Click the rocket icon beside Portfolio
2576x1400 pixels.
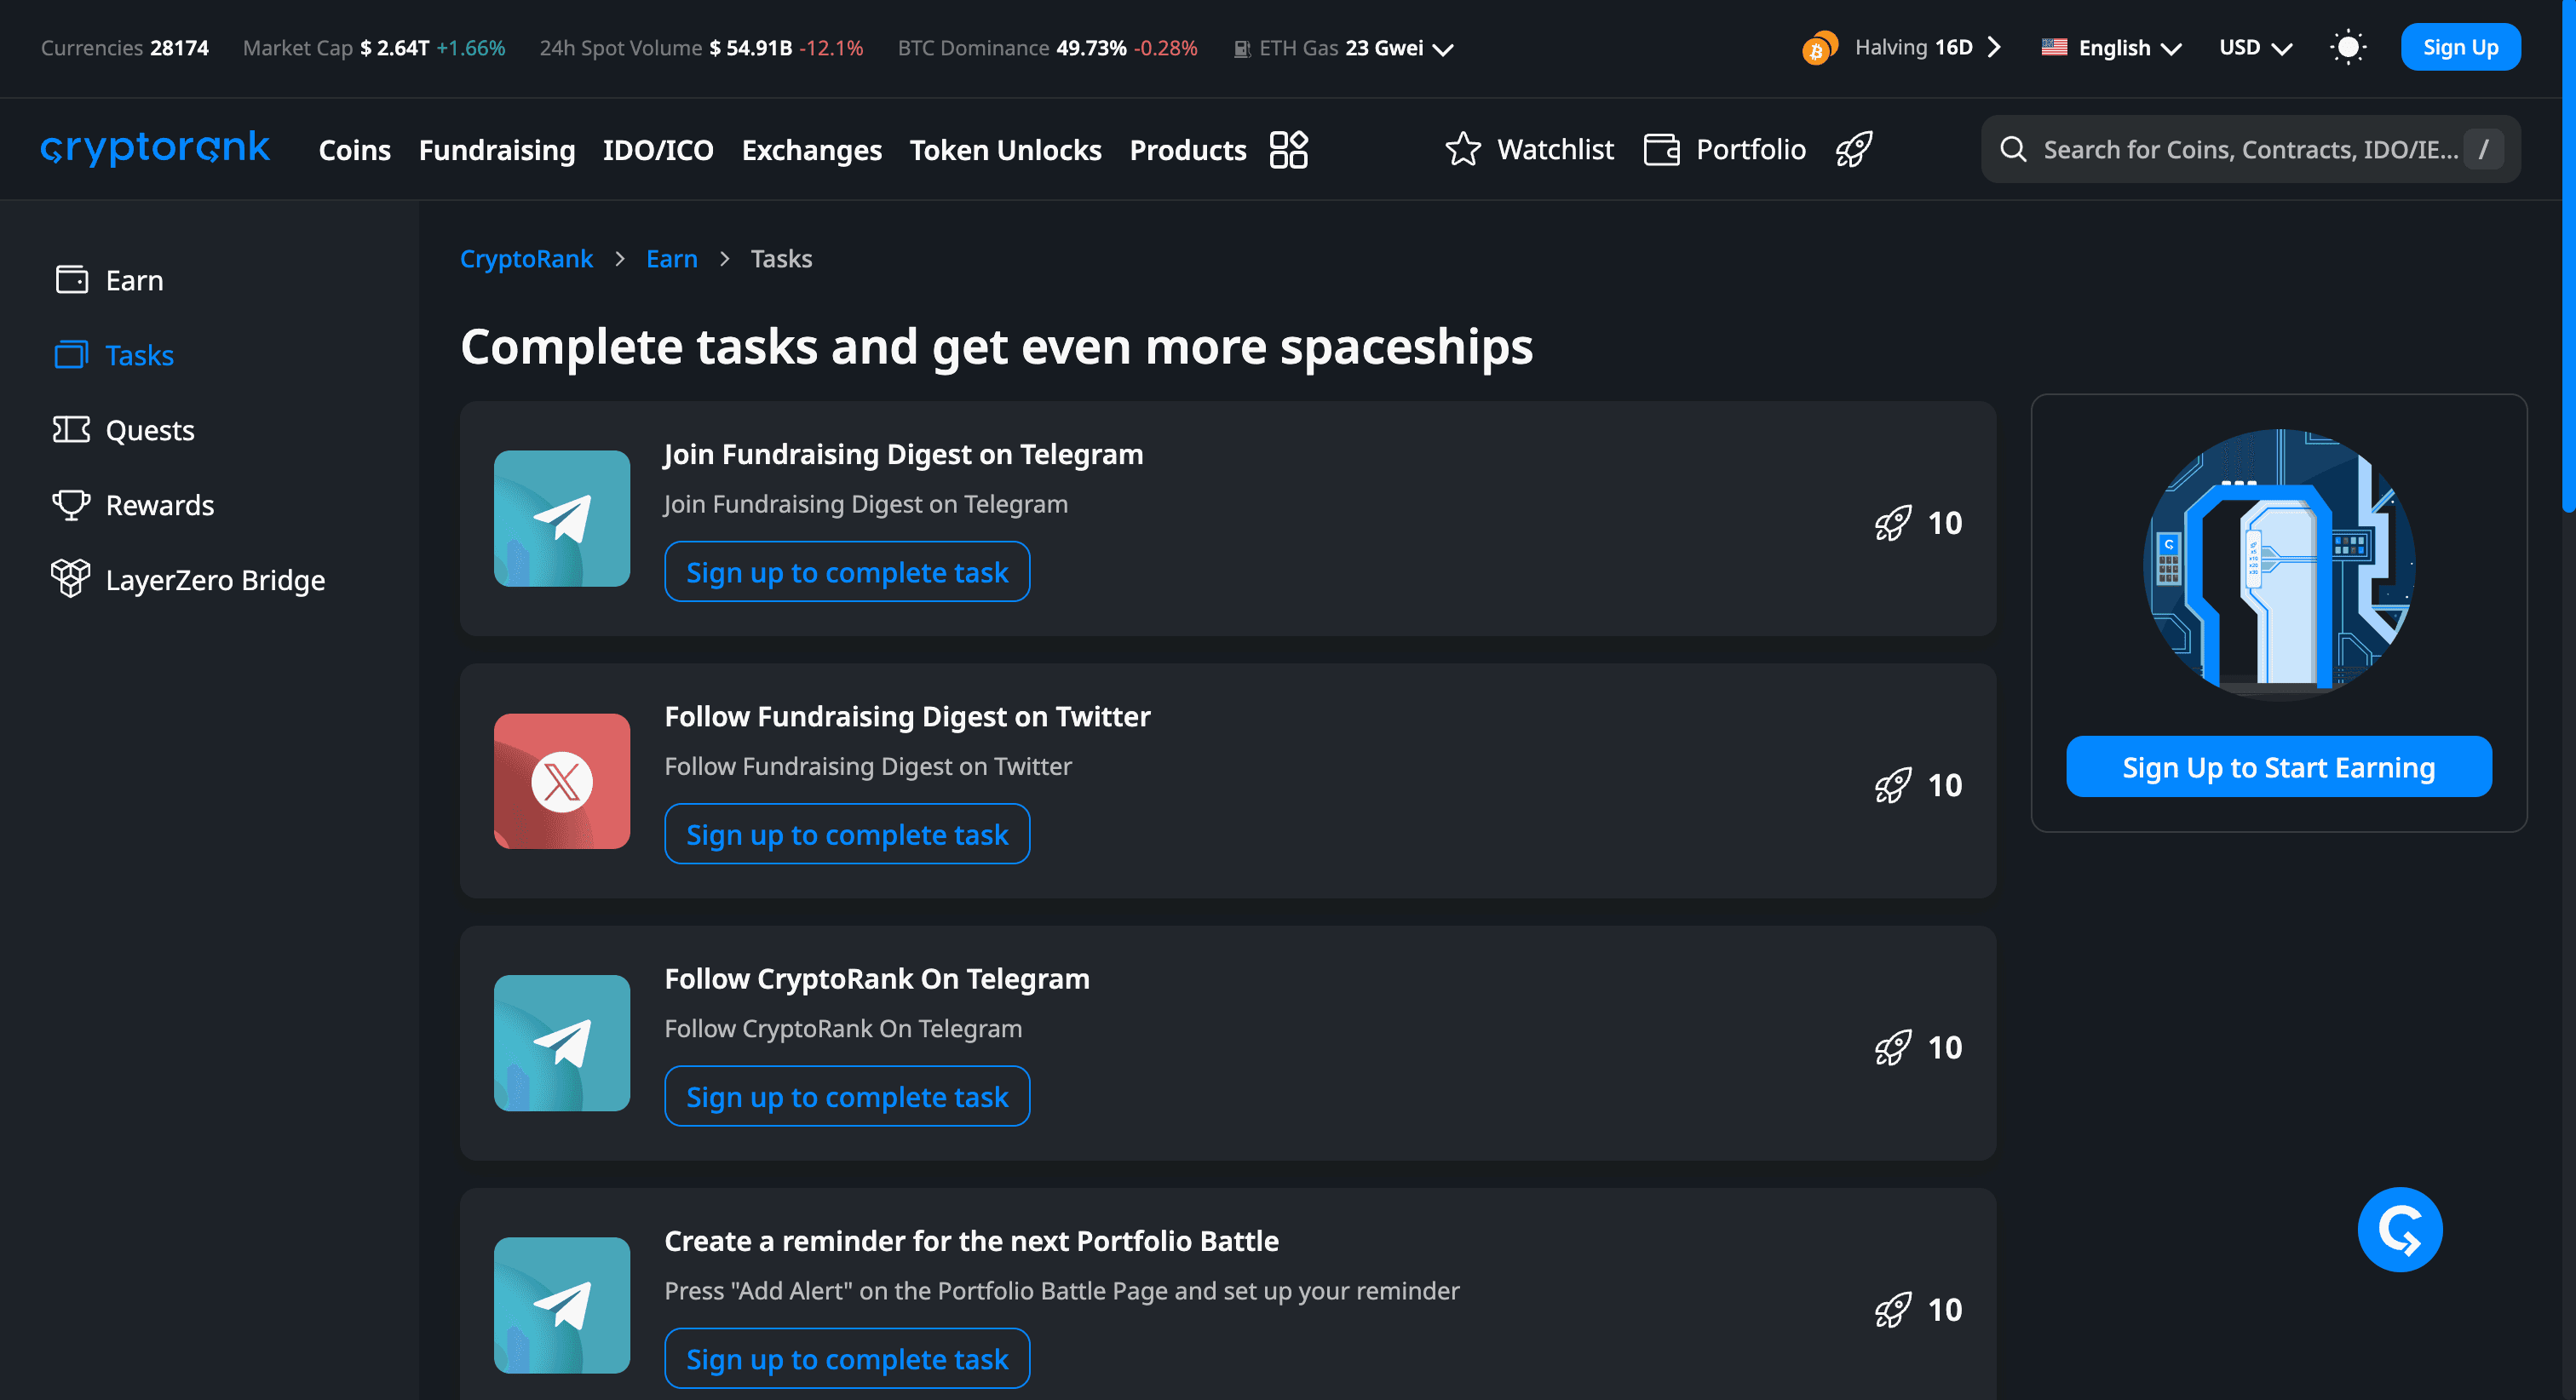click(x=1853, y=149)
